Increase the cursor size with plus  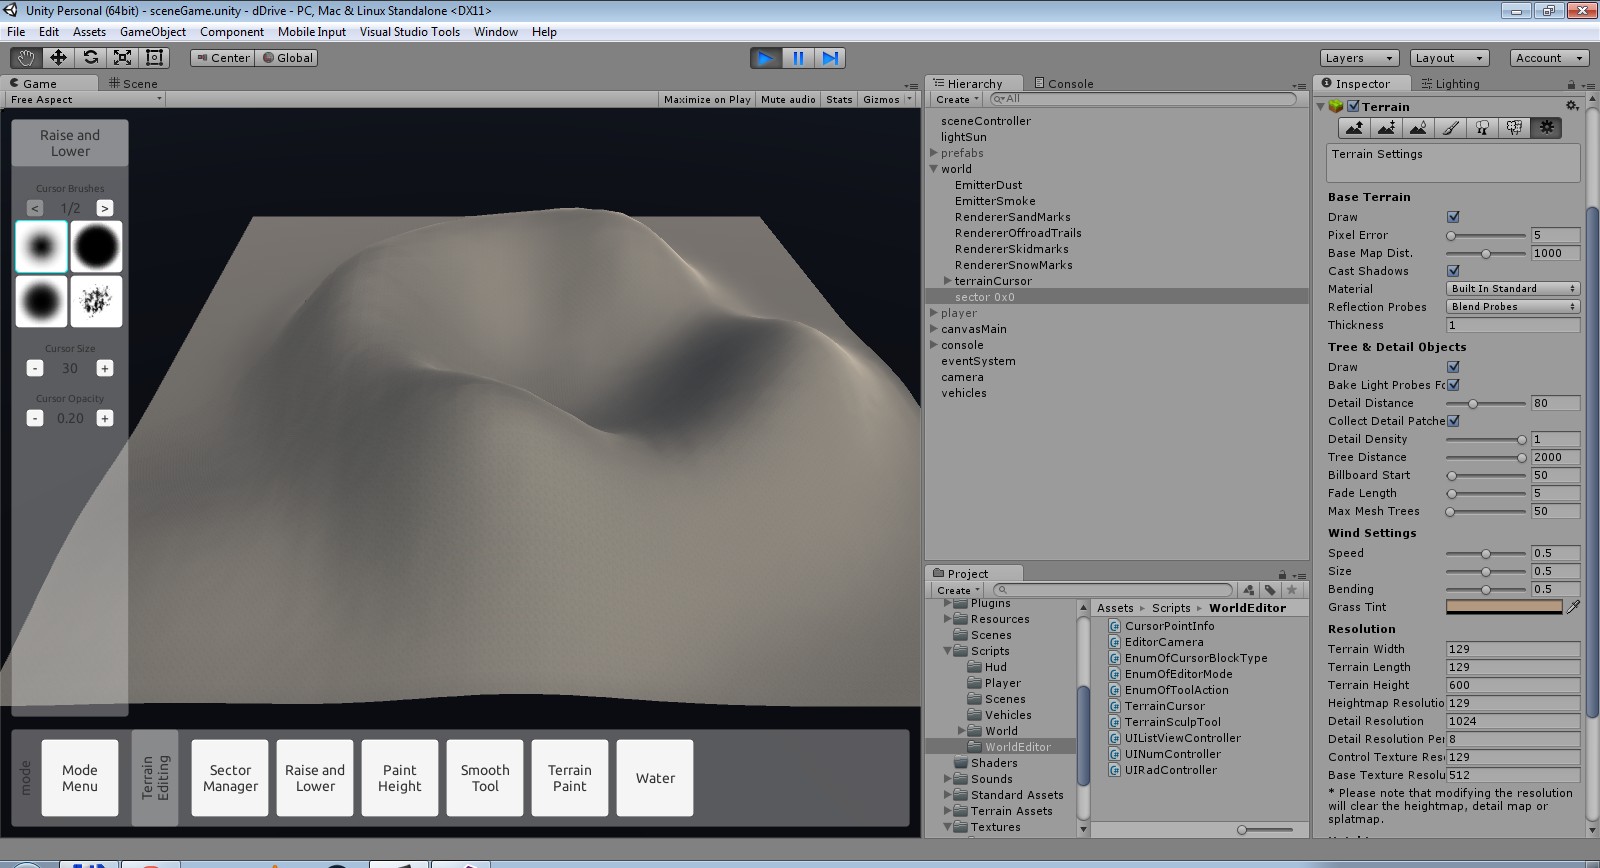tap(104, 368)
